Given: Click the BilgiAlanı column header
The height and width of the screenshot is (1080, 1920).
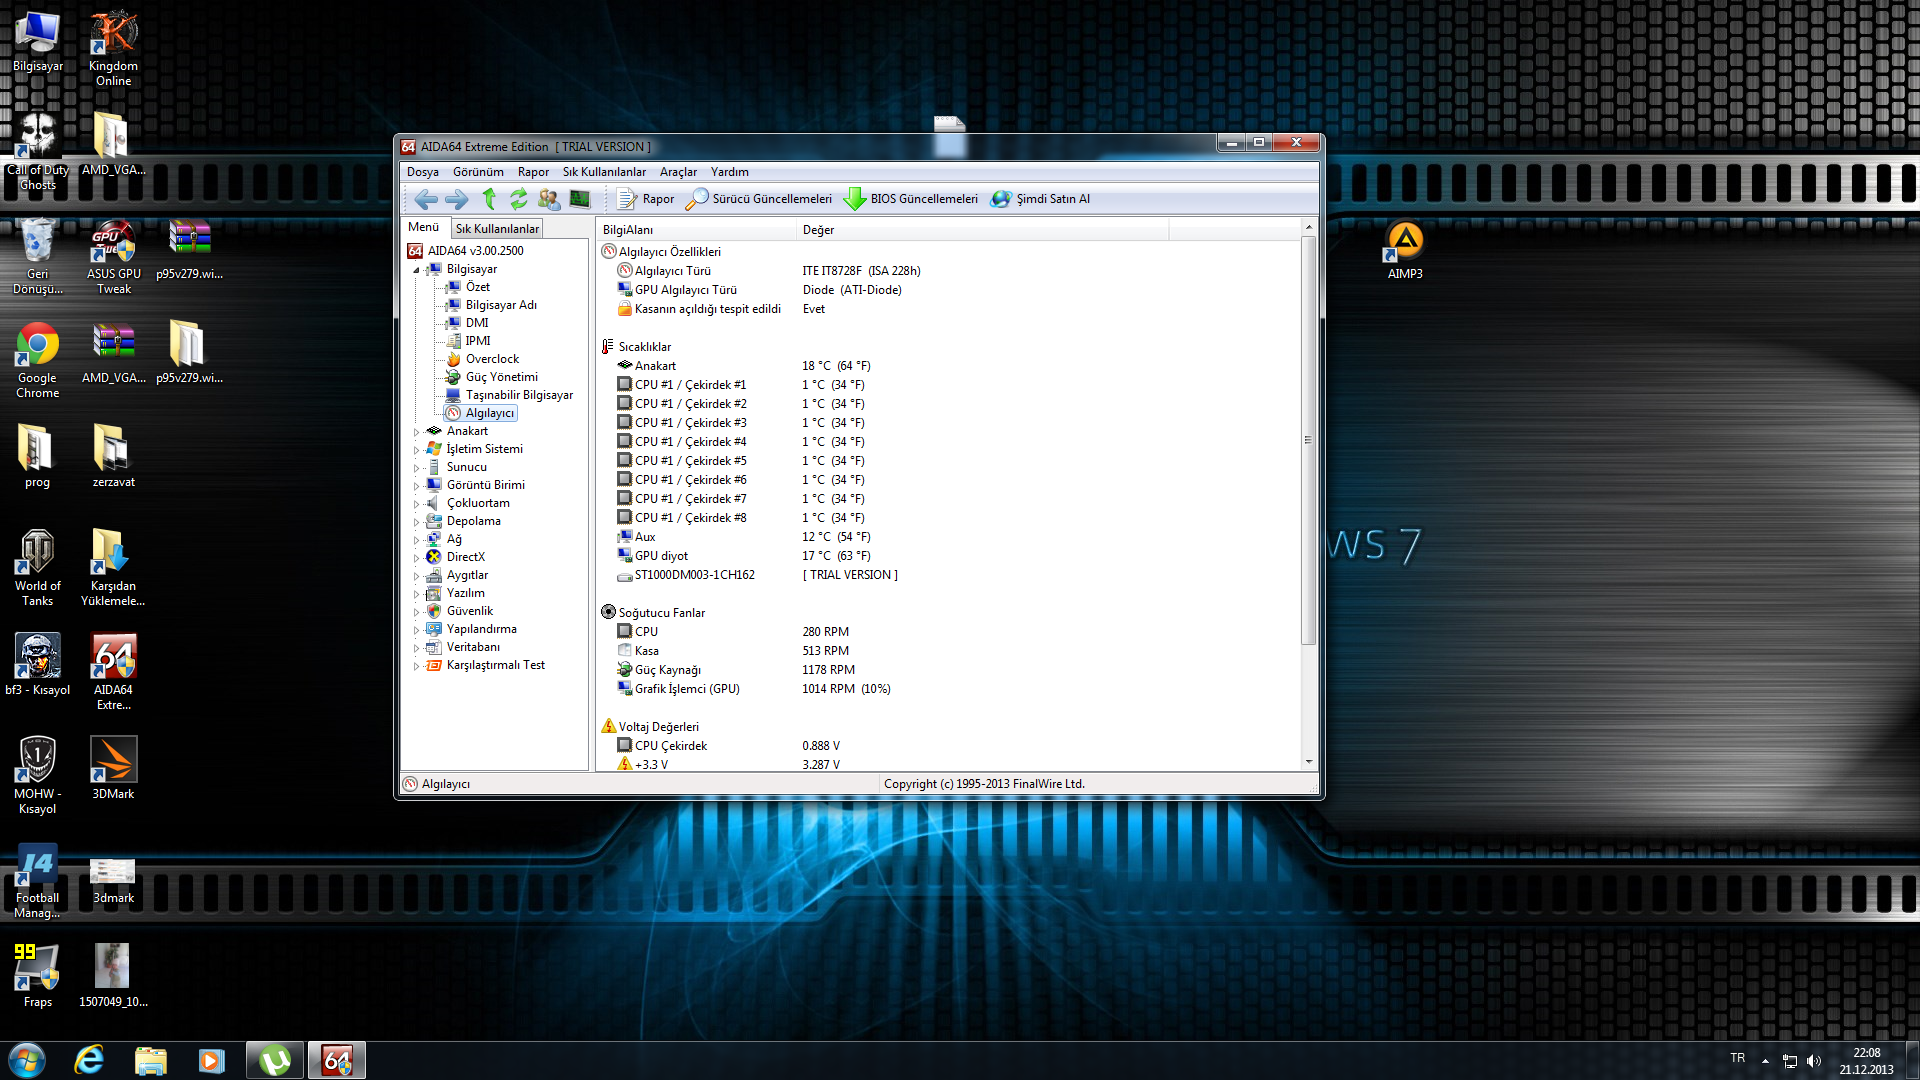Looking at the screenshot, I should click(x=698, y=230).
